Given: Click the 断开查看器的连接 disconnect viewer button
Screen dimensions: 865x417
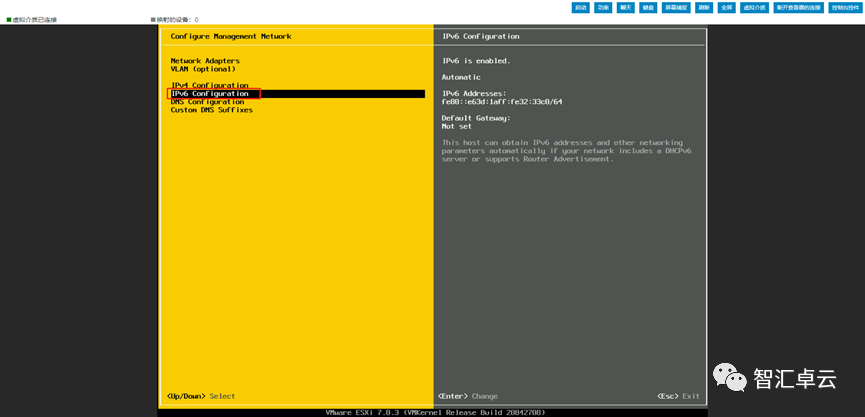Looking at the screenshot, I should click(x=798, y=8).
